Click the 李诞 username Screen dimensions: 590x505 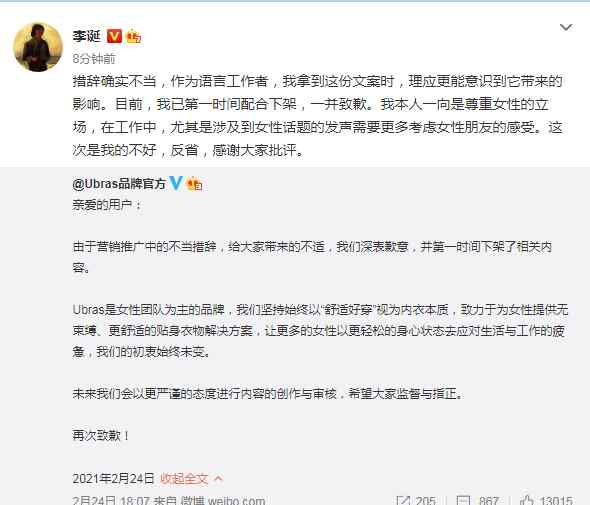coord(87,36)
